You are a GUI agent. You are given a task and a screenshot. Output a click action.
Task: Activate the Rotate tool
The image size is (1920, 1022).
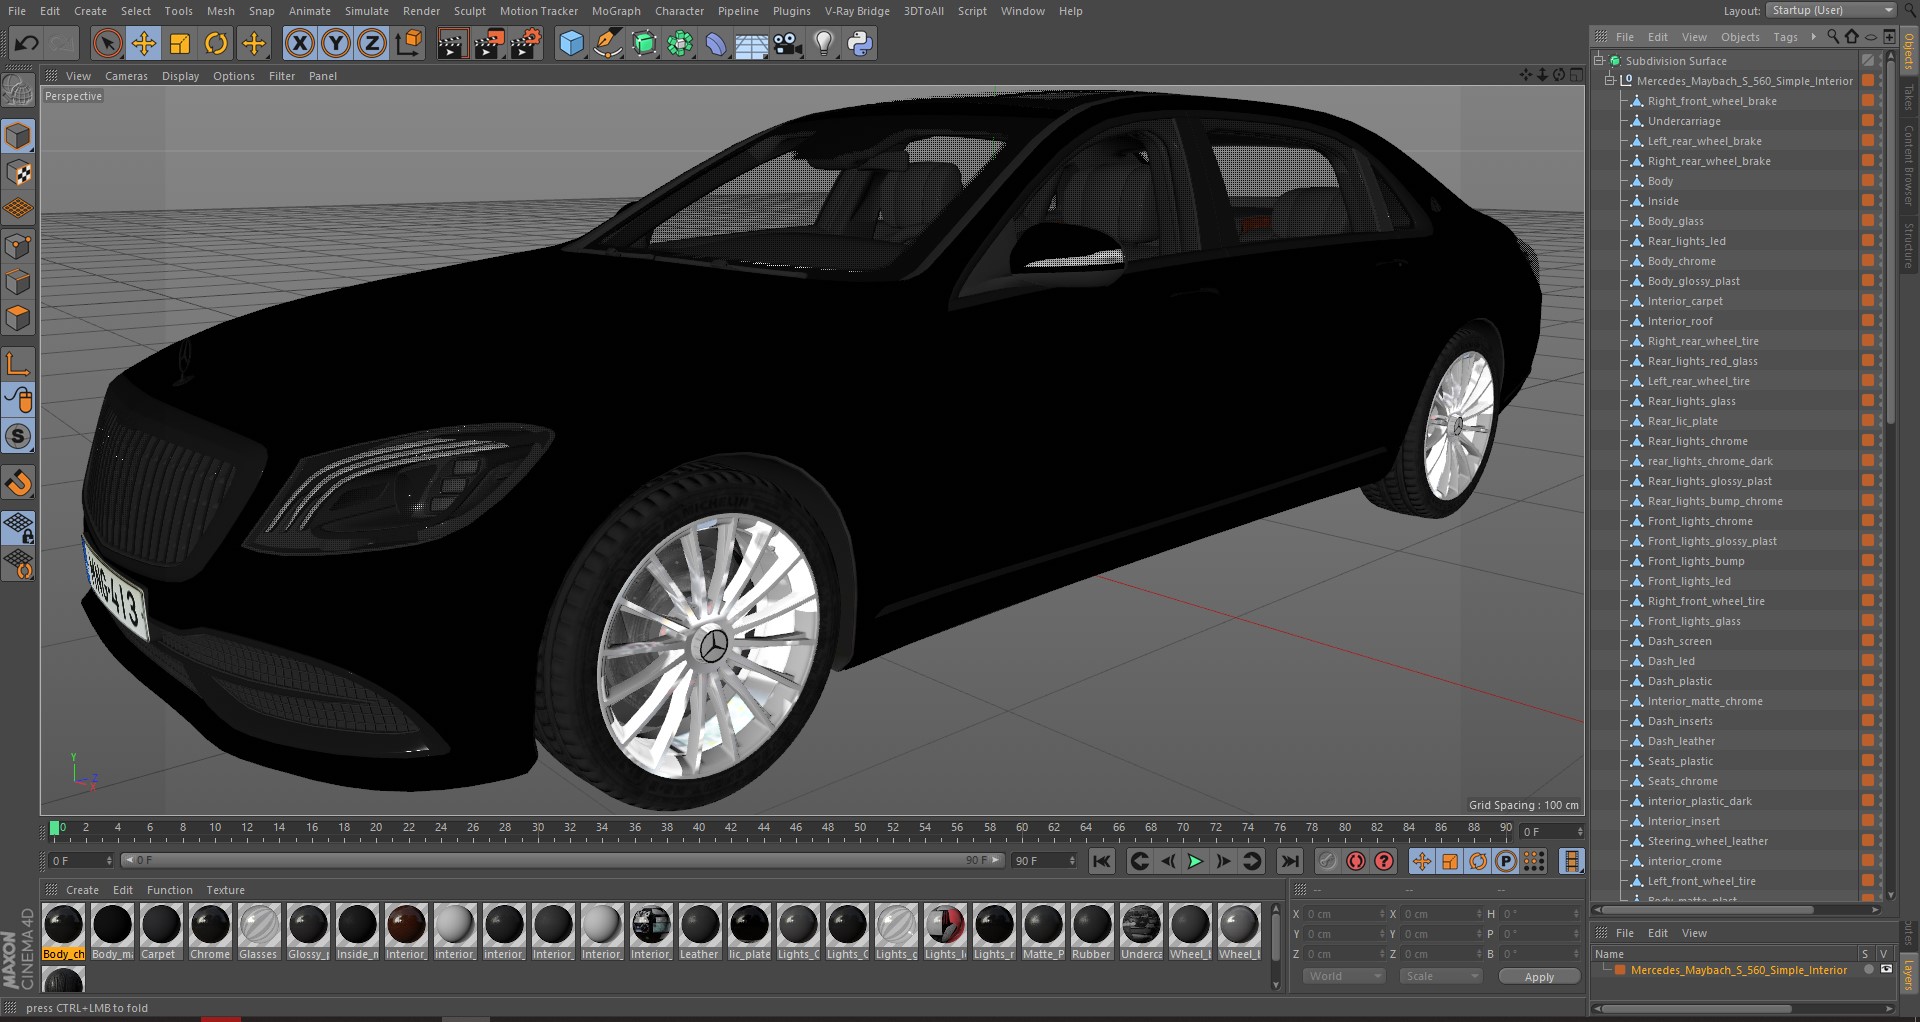pyautogui.click(x=216, y=43)
